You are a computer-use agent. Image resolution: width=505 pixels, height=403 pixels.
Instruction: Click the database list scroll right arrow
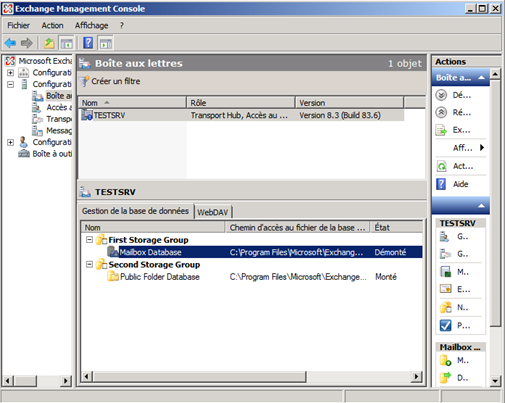coord(416,377)
